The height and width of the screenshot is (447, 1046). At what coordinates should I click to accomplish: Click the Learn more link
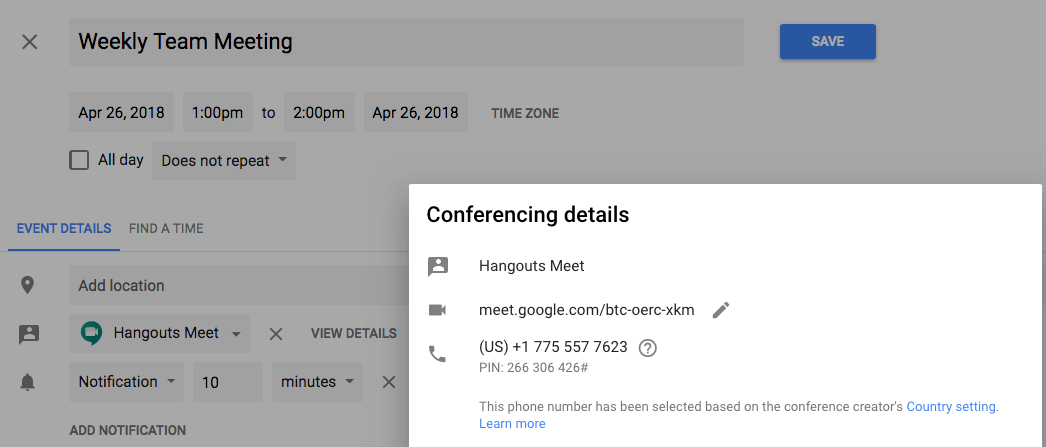pyautogui.click(x=512, y=424)
